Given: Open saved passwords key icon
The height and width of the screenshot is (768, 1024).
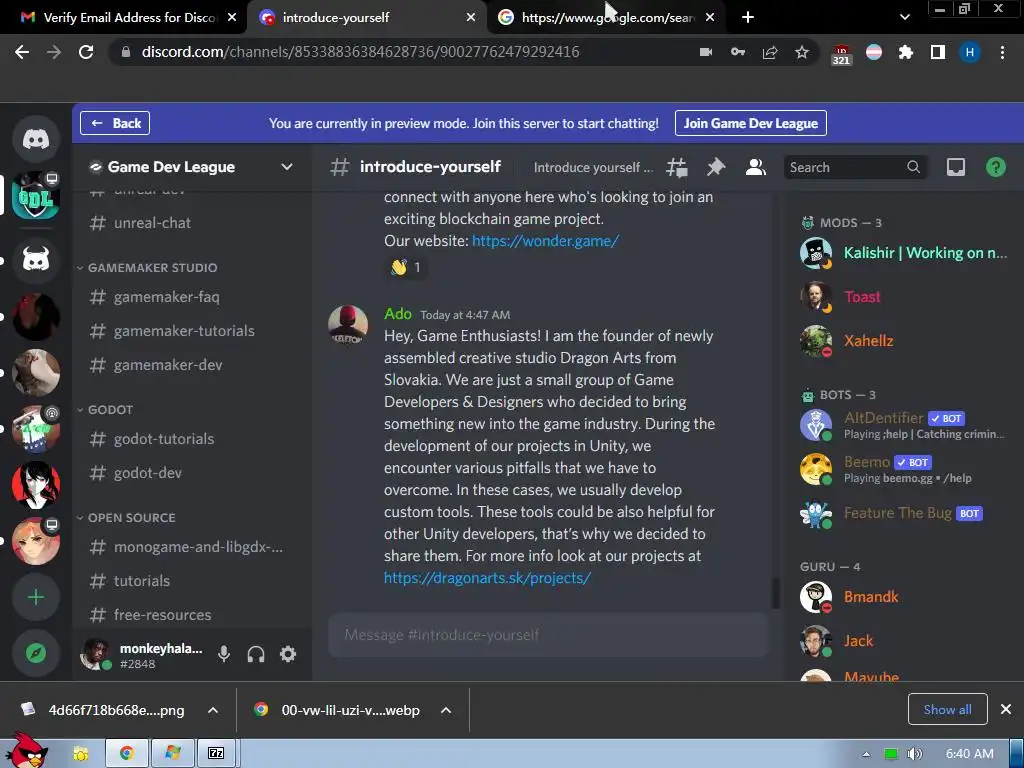Looking at the screenshot, I should point(738,52).
